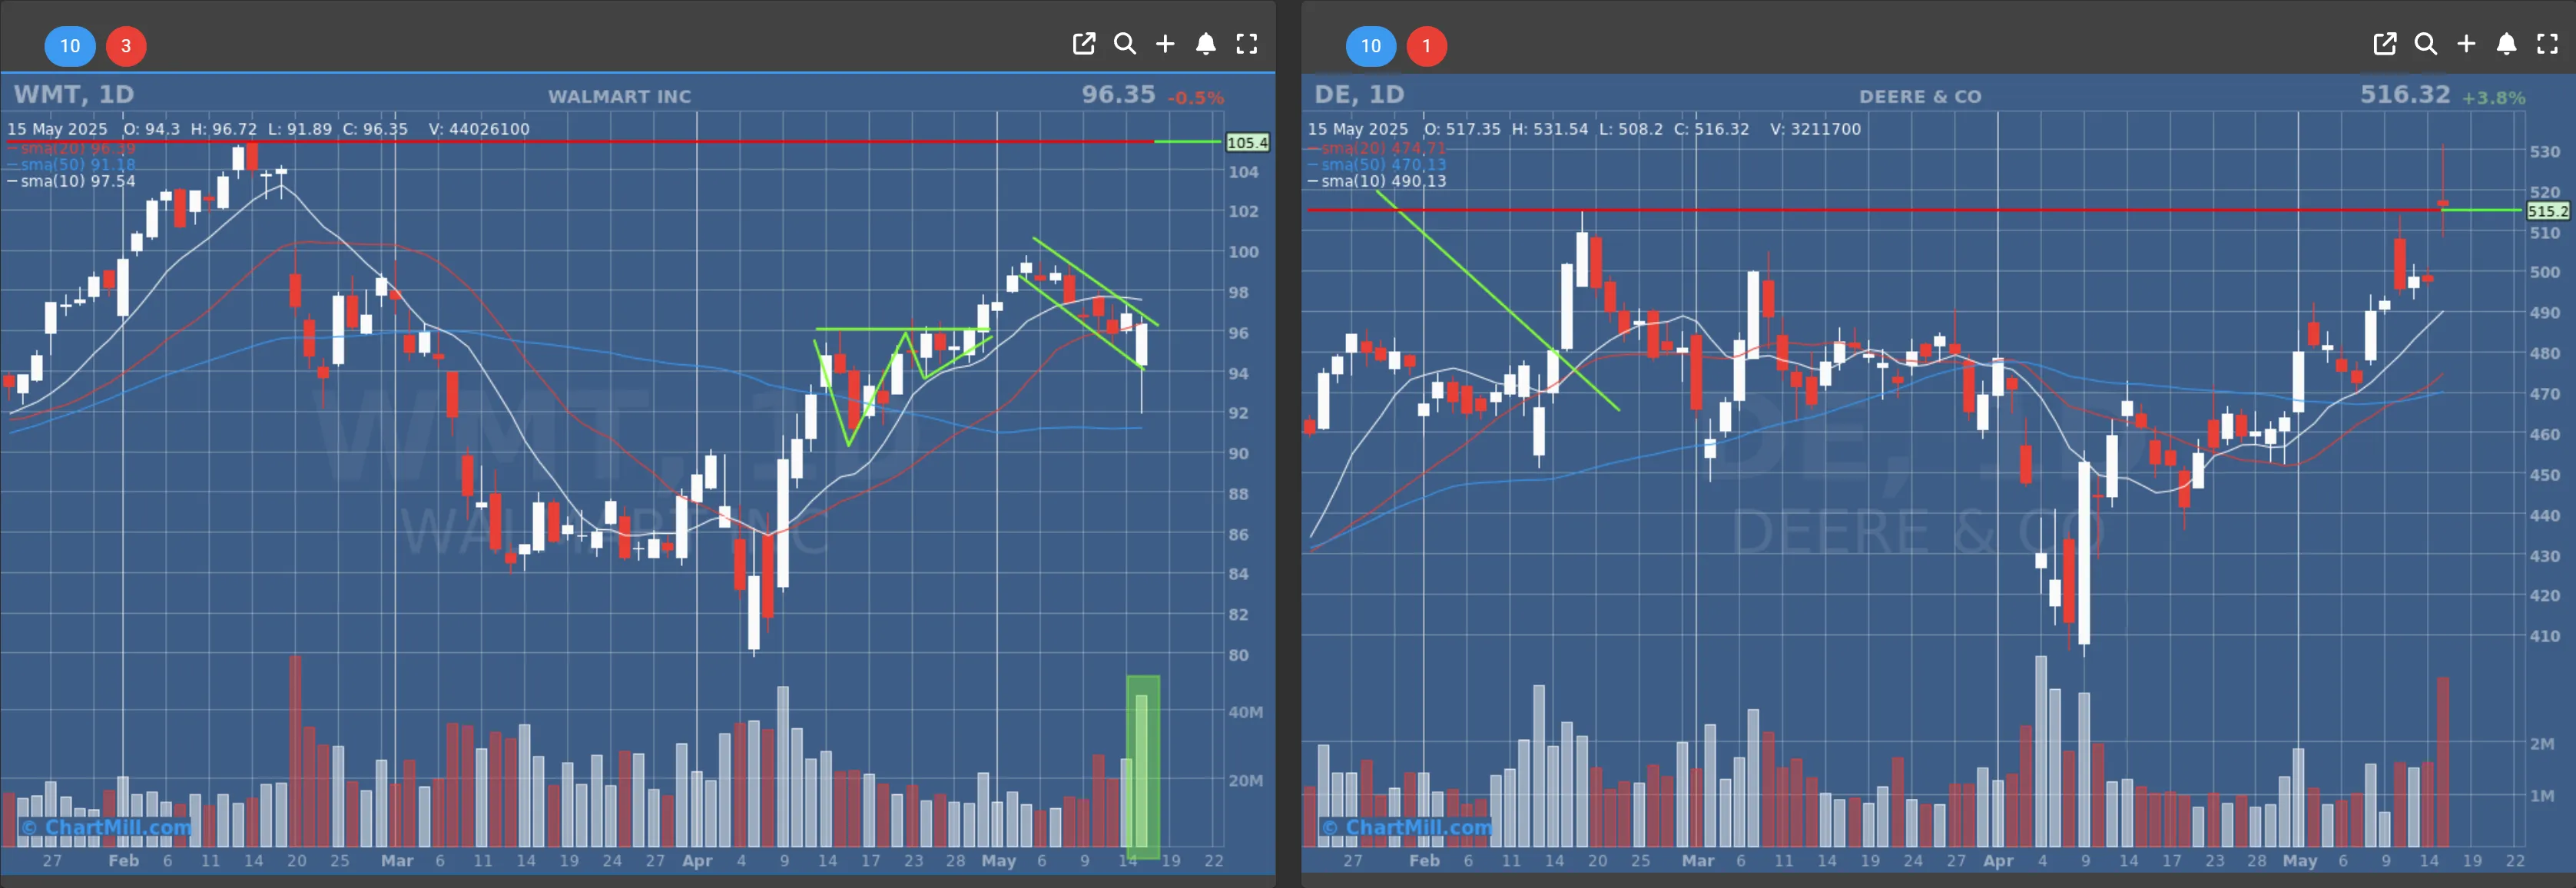The image size is (2576, 888).
Task: Click the Apr label on WMT time axis
Action: 697,861
